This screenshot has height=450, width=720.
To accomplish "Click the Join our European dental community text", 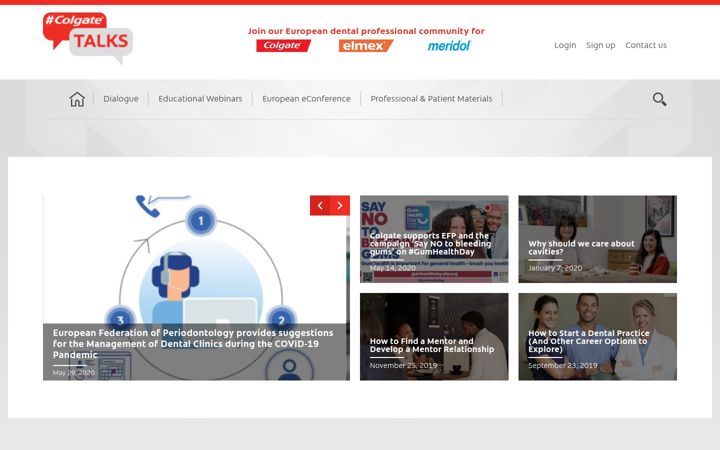I will tap(366, 31).
